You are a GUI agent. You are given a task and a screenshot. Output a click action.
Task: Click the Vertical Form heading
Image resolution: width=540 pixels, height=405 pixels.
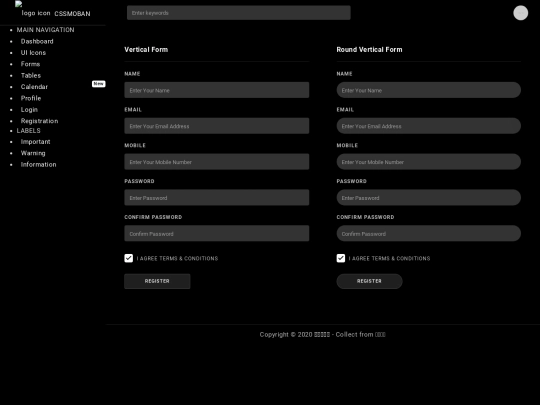tap(146, 50)
